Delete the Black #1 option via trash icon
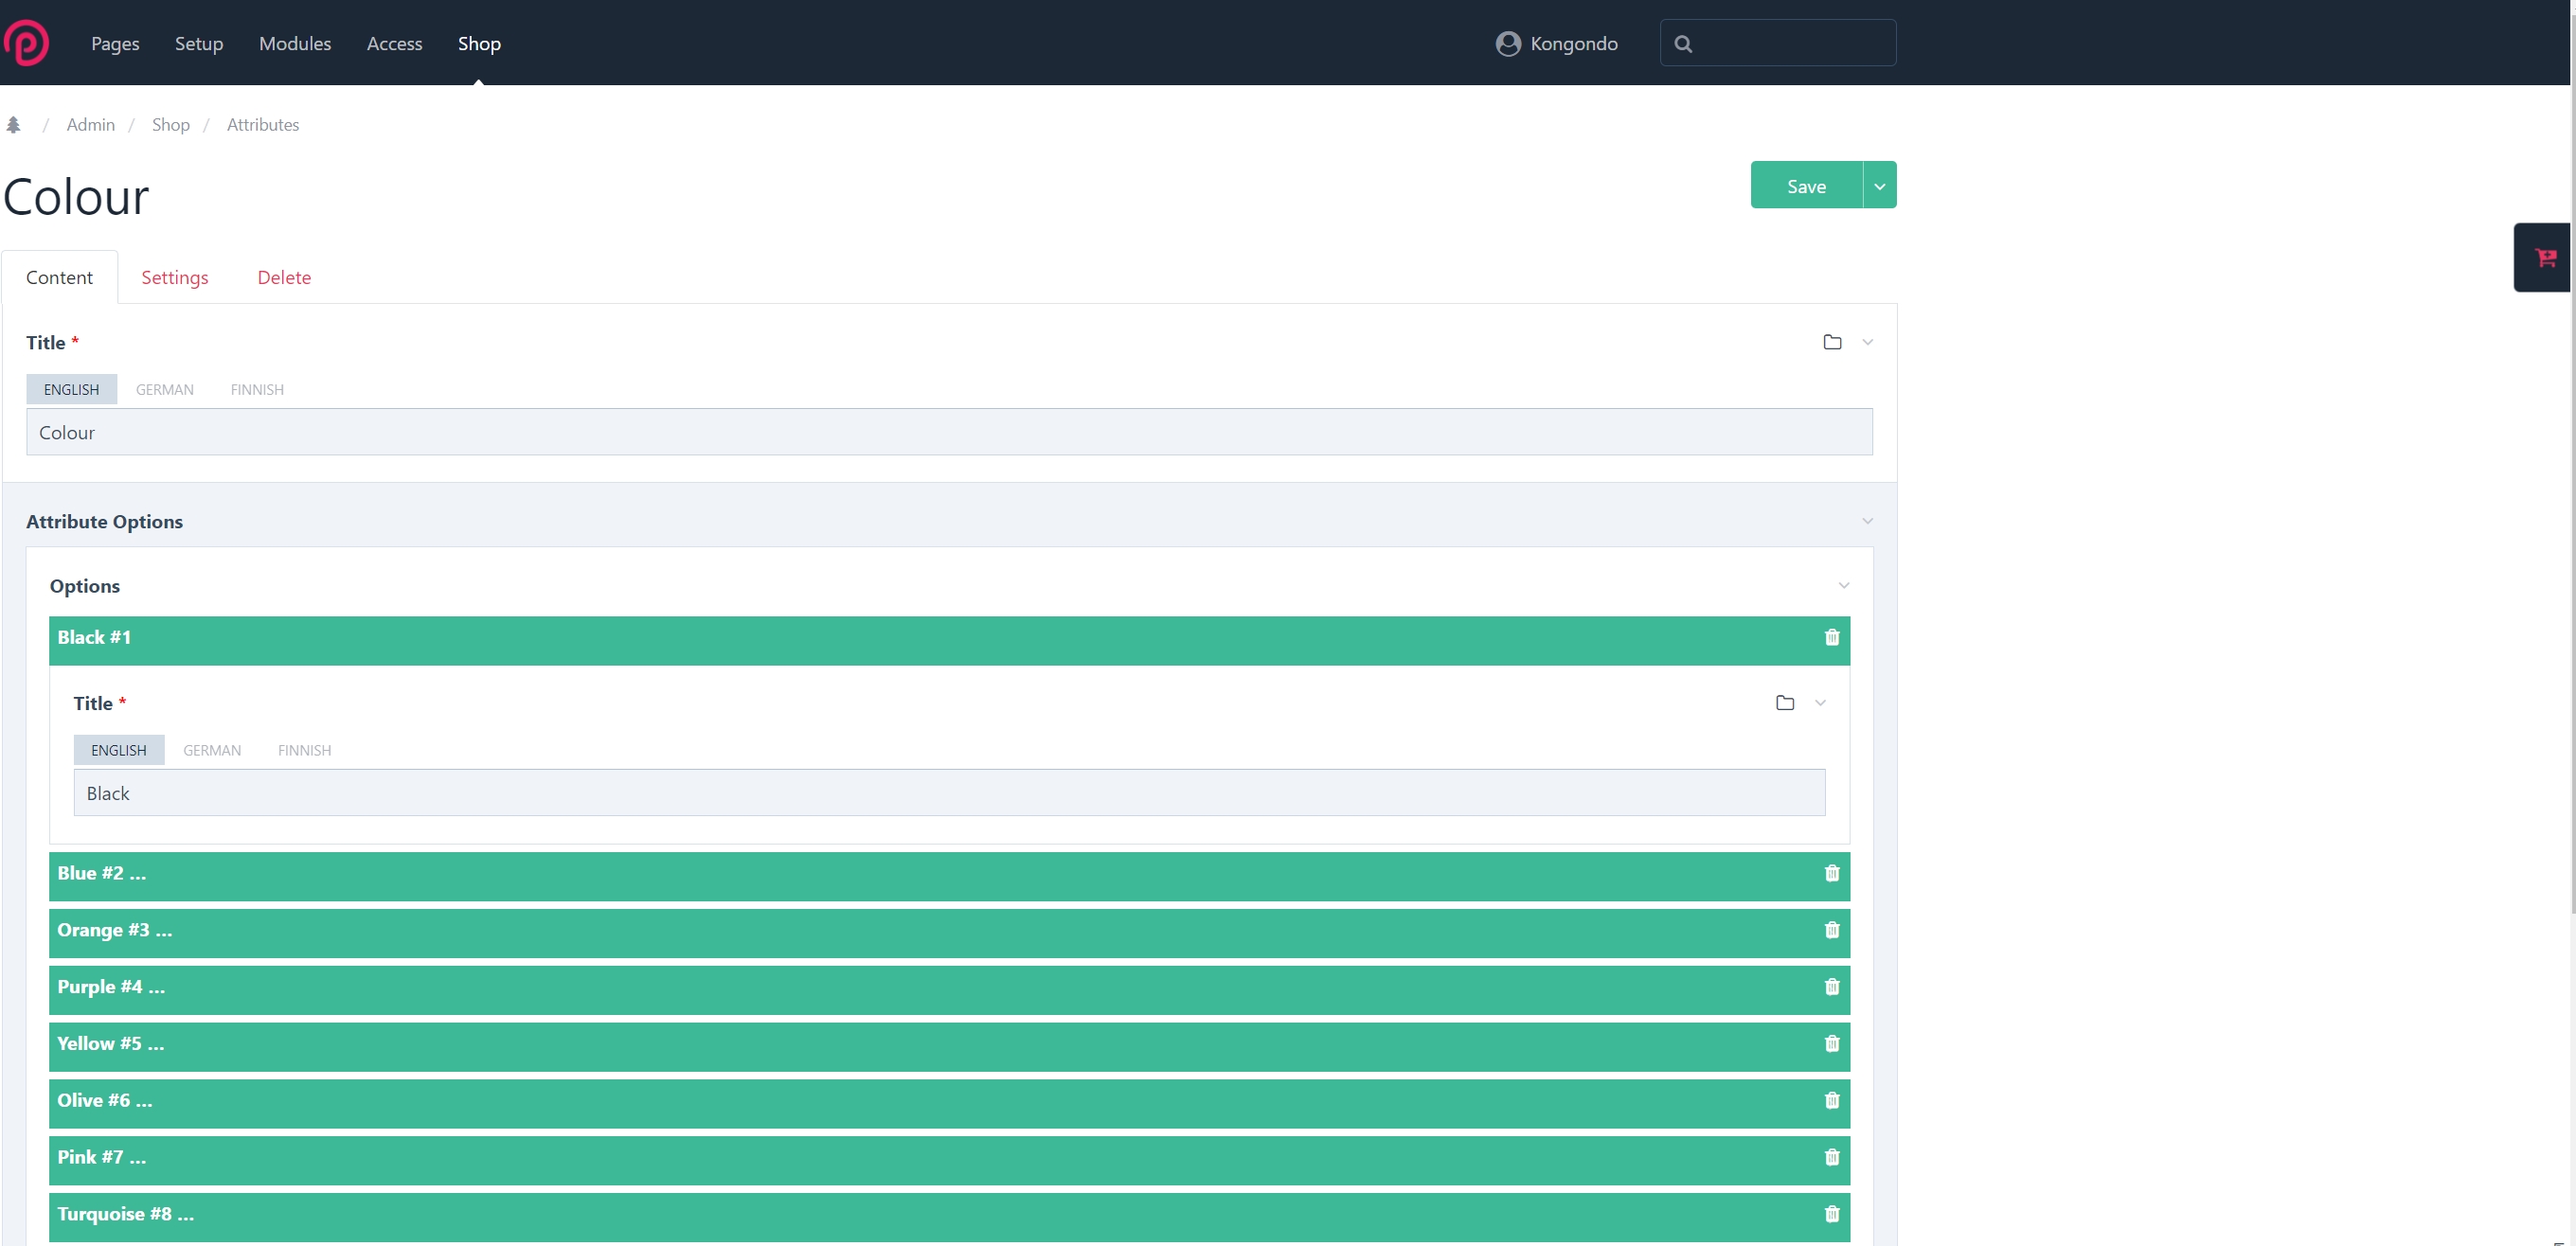The height and width of the screenshot is (1246, 2576). 1832,637
